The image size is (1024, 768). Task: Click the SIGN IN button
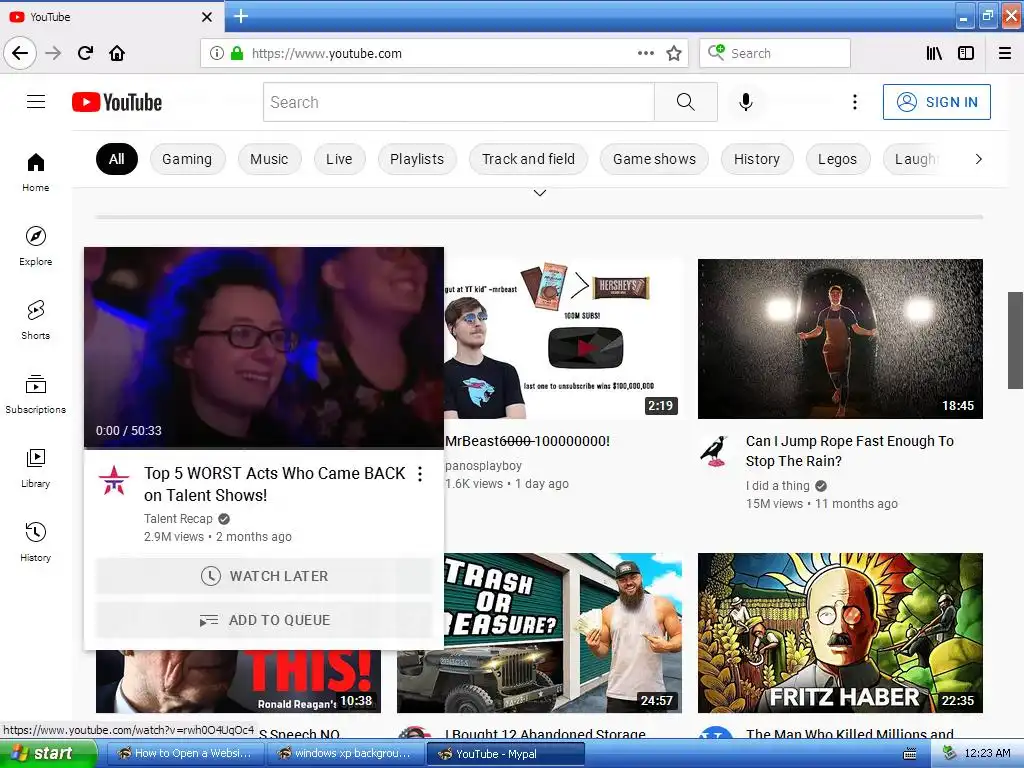936,102
